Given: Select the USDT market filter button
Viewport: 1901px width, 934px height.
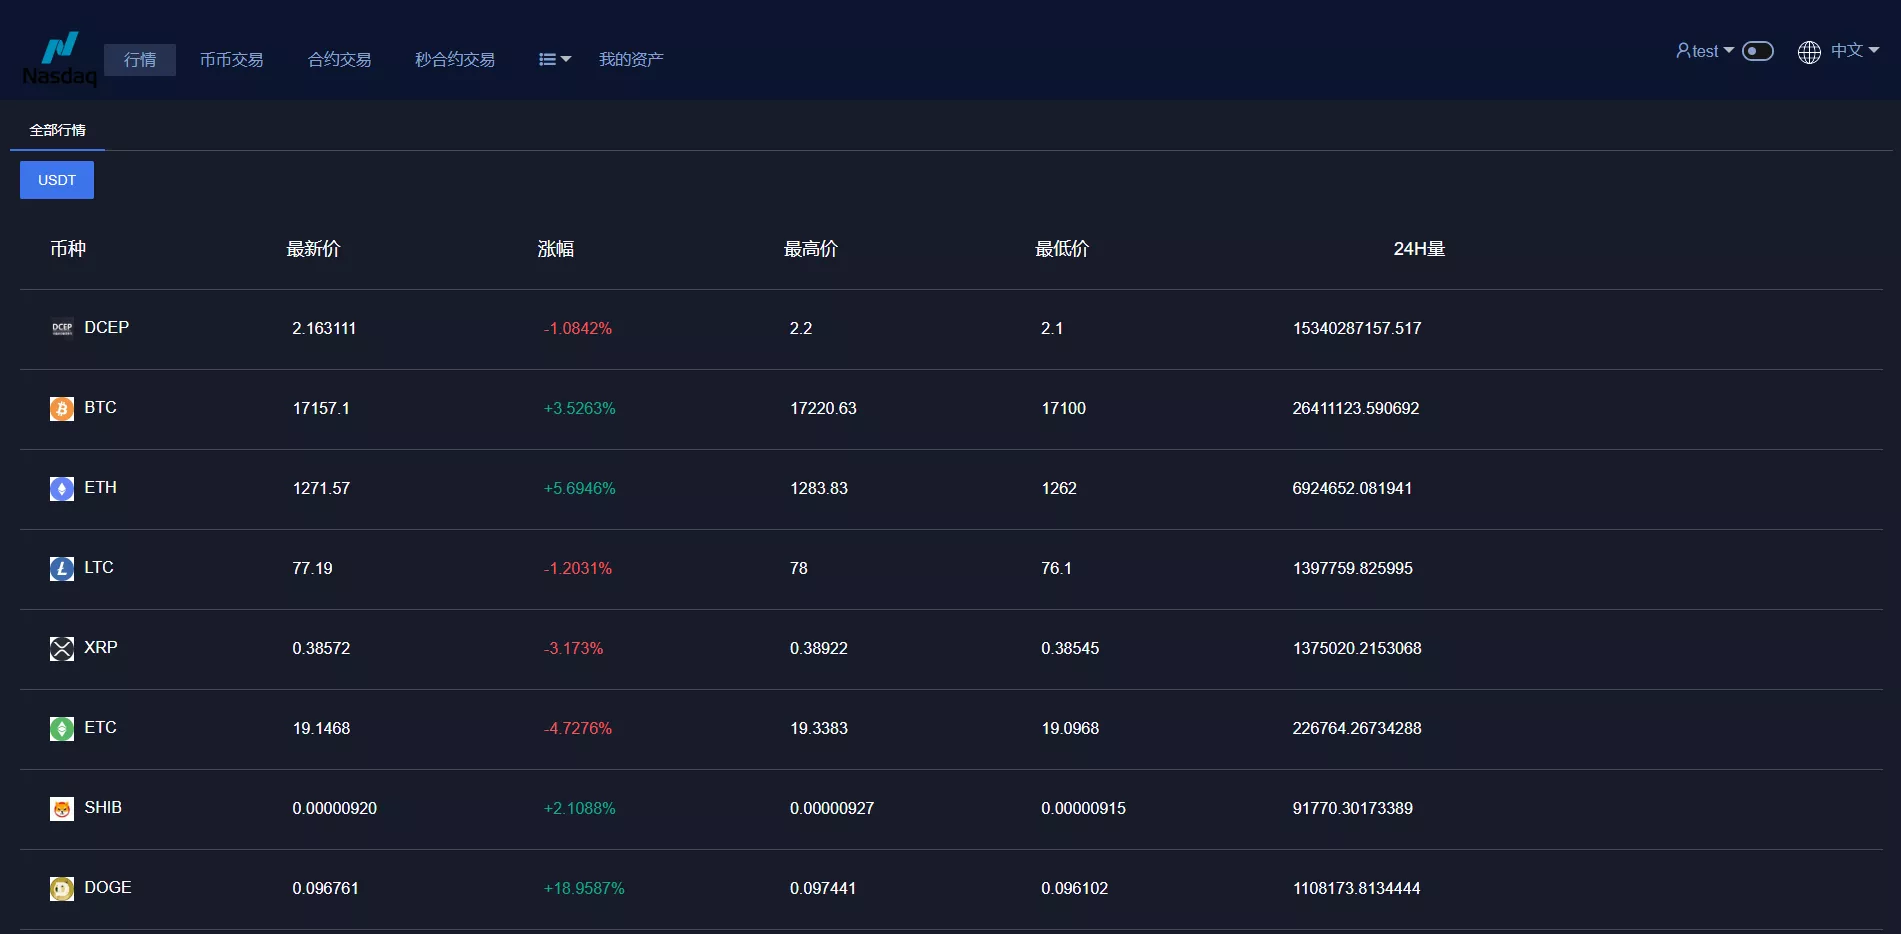Looking at the screenshot, I should tap(57, 180).
